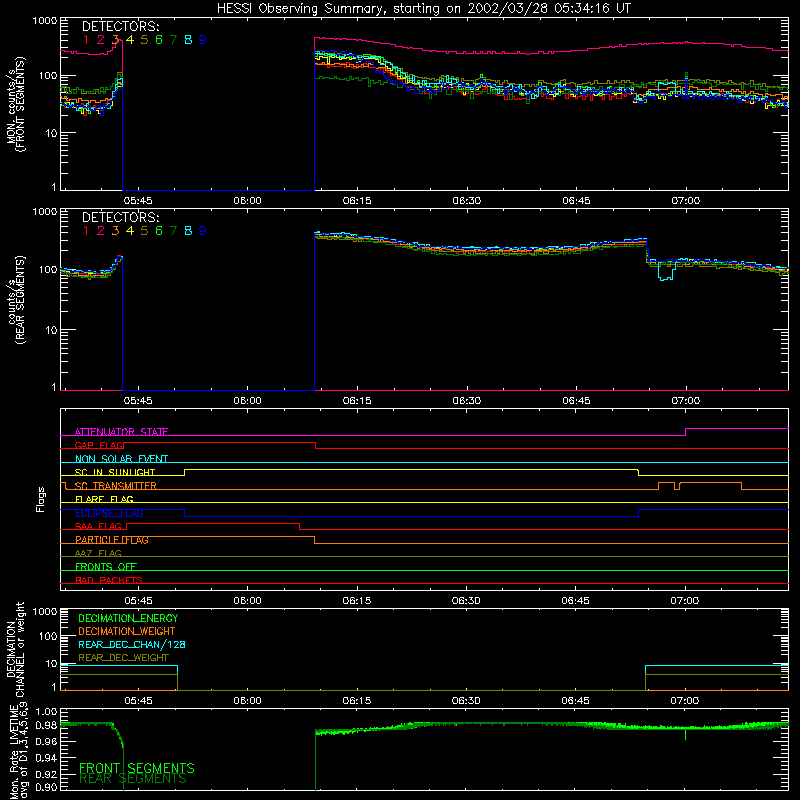The width and height of the screenshot is (800, 800).
Task: Select detector 1 in front segments legend
Action: pos(86,40)
